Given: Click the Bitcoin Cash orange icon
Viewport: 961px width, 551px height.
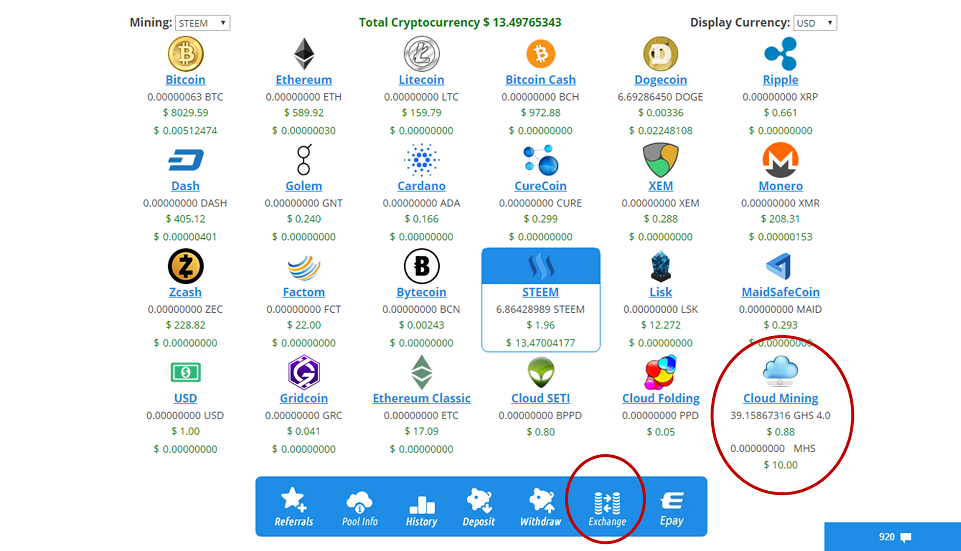Looking at the screenshot, I should click(541, 53).
